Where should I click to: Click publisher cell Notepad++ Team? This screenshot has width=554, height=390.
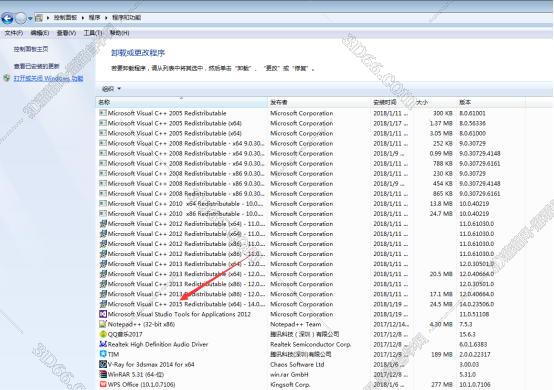tap(296, 324)
